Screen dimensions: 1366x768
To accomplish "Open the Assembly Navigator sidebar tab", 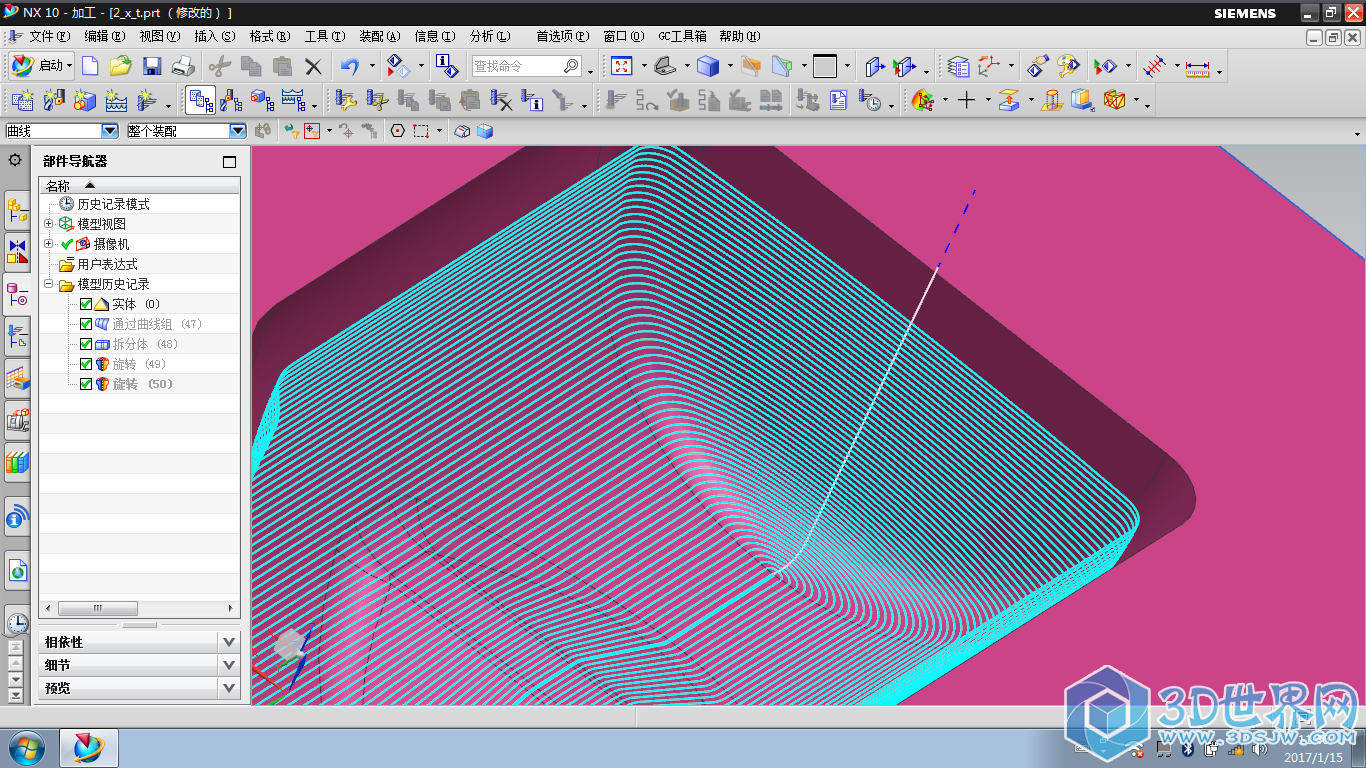I will pos(17,210).
